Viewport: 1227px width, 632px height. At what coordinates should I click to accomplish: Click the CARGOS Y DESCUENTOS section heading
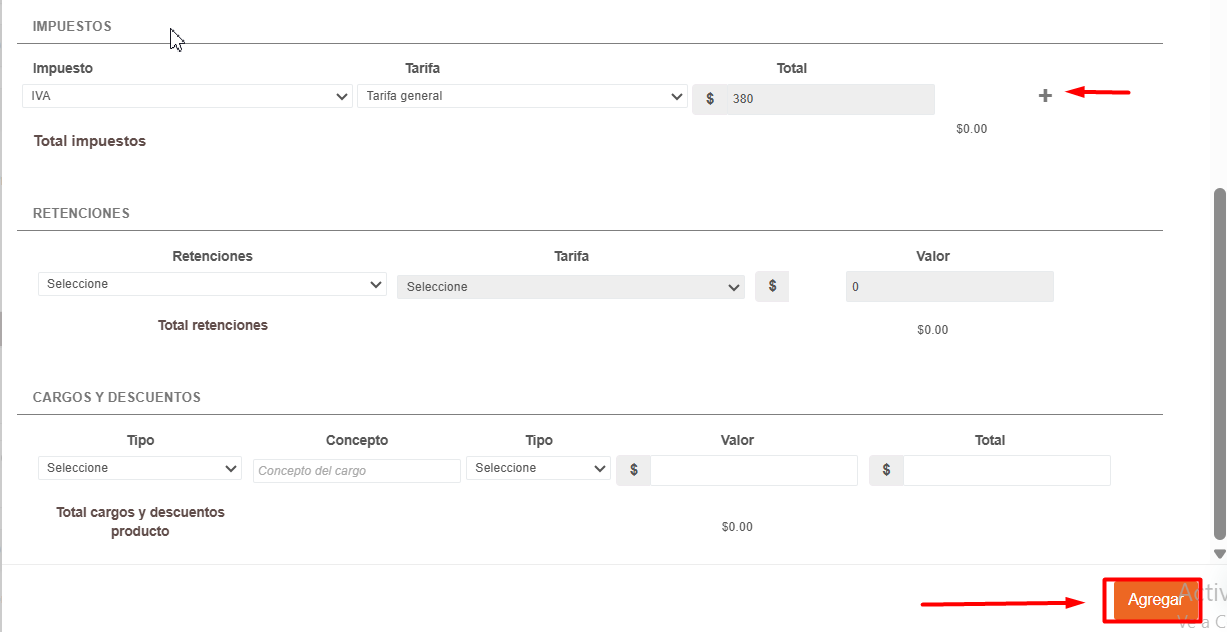click(117, 397)
